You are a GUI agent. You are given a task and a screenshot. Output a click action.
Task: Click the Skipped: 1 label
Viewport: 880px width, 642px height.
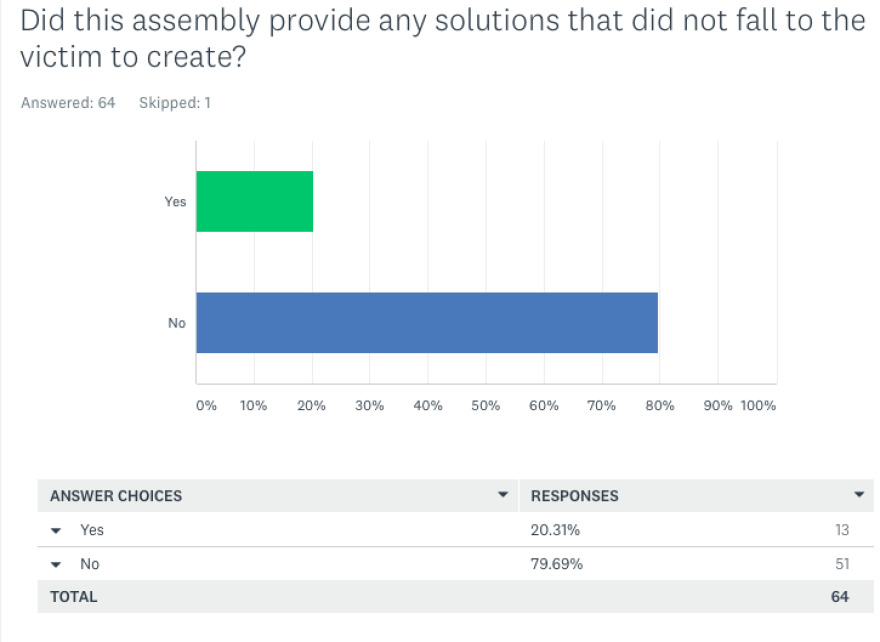[174, 102]
